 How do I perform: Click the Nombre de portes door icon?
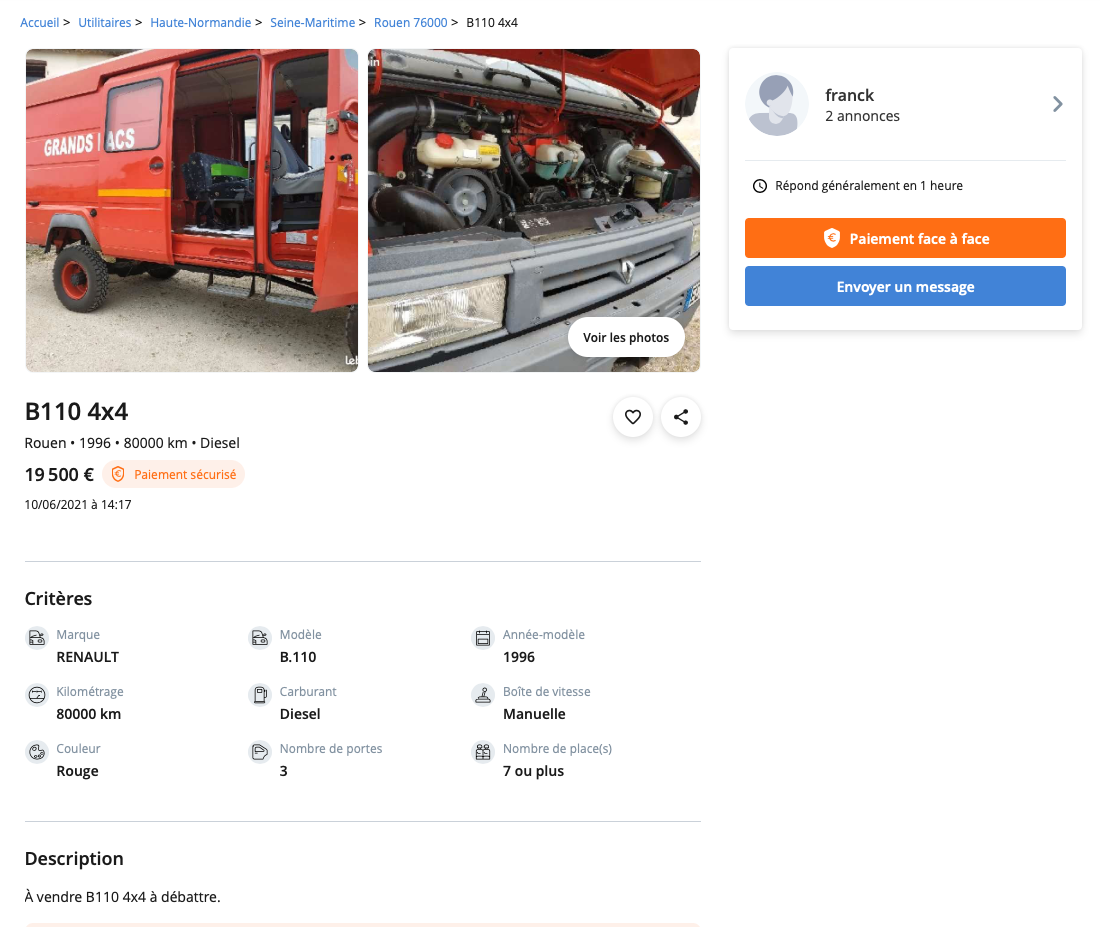(x=260, y=752)
